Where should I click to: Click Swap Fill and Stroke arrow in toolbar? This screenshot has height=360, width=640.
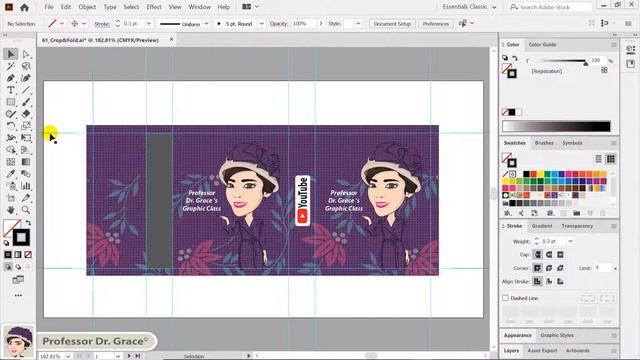28,223
